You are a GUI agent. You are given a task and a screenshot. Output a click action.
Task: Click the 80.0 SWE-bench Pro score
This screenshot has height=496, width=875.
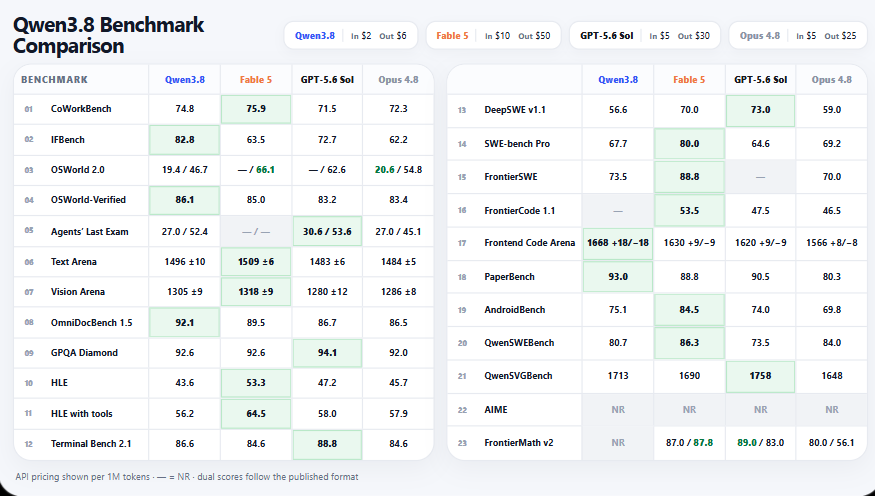click(689, 143)
